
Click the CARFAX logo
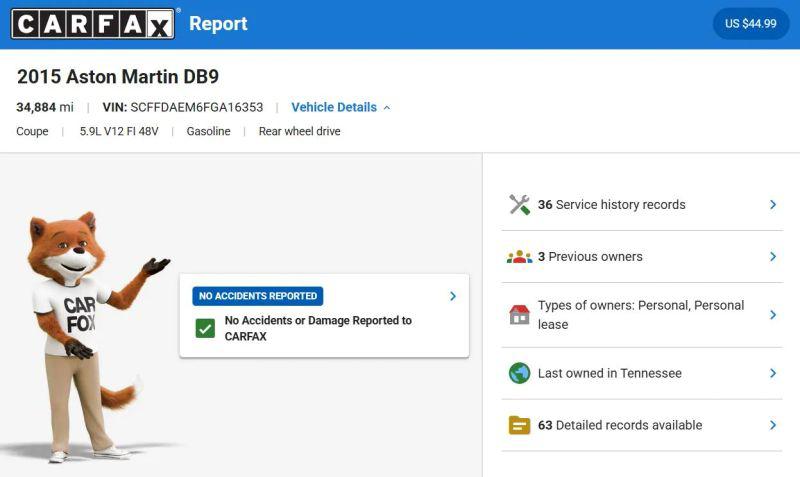pos(93,23)
